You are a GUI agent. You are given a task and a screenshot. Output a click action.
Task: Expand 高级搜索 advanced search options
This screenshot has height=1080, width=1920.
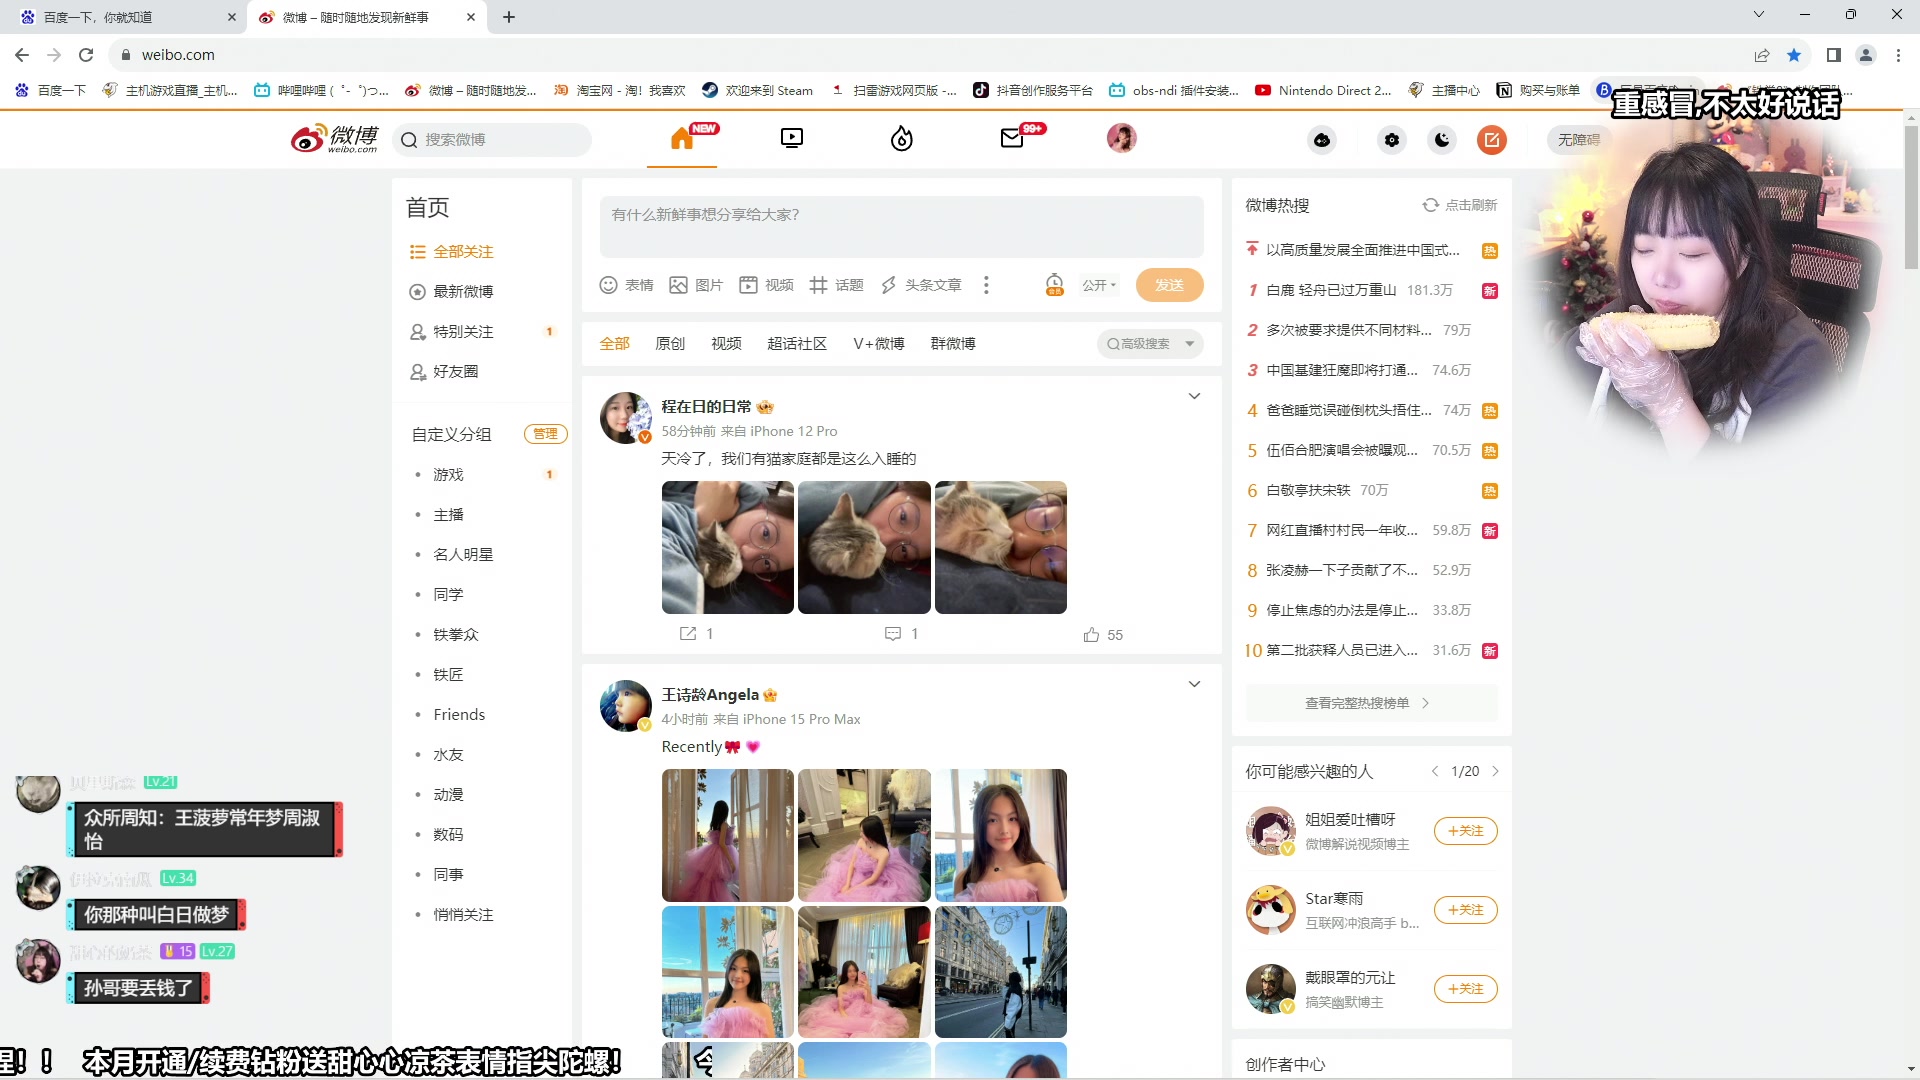click(x=1148, y=343)
